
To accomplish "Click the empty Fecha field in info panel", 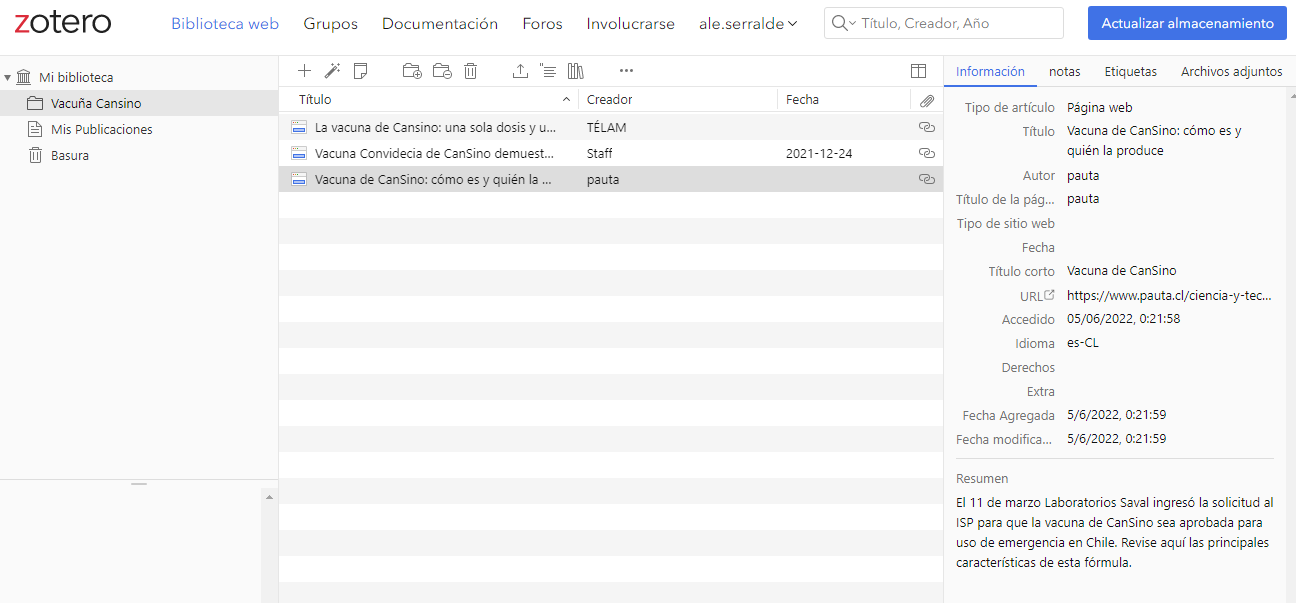I will (x=1170, y=247).
